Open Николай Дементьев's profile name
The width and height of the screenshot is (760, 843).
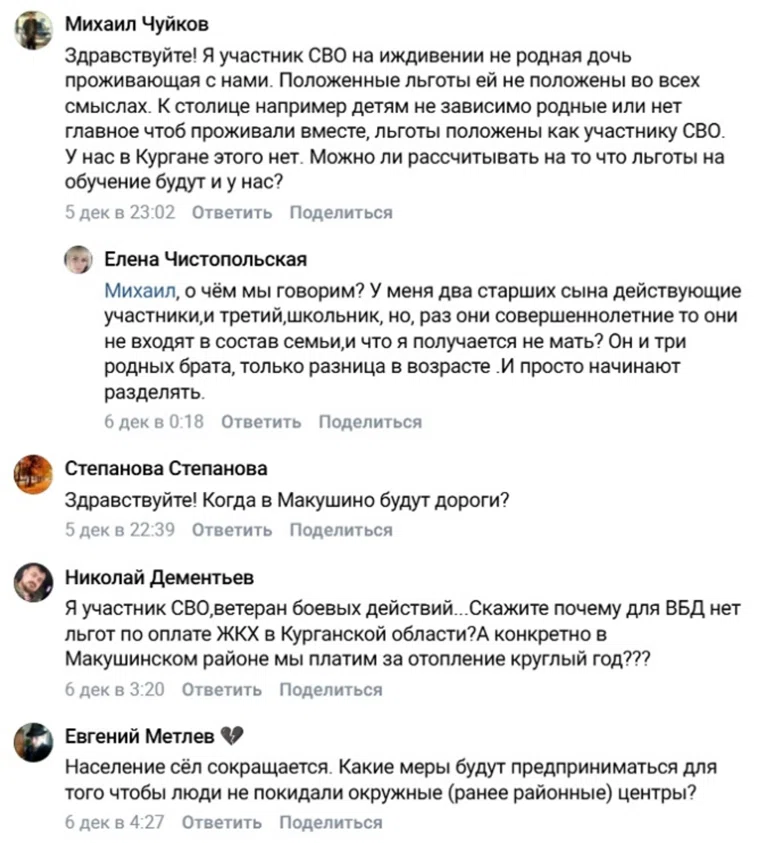pos(159,577)
